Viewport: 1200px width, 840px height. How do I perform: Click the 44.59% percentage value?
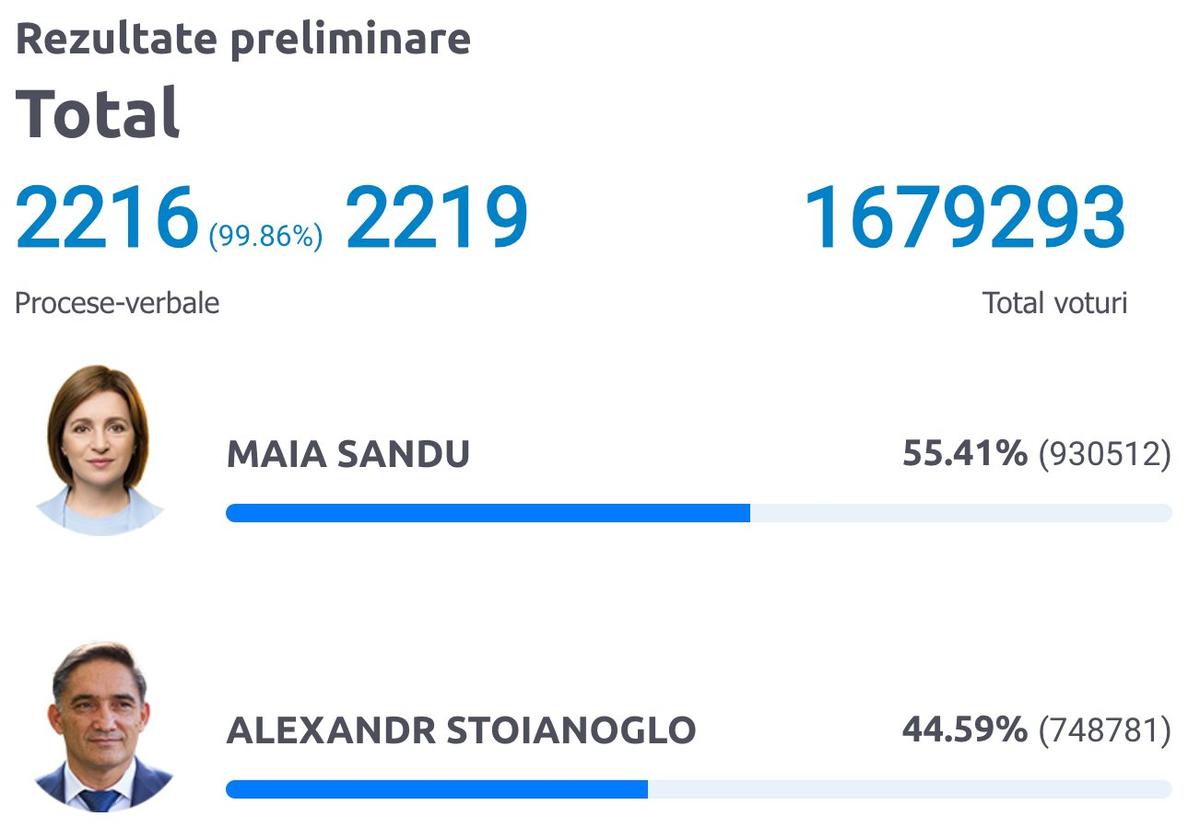click(964, 730)
